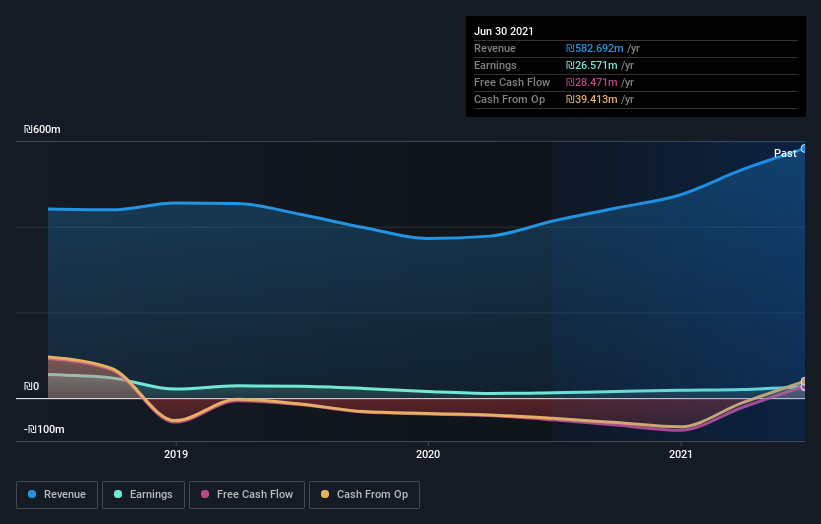Viewport: 821px width, 524px height.
Task: Click the pink Free Cash Flow legend dot
Action: pos(205,494)
